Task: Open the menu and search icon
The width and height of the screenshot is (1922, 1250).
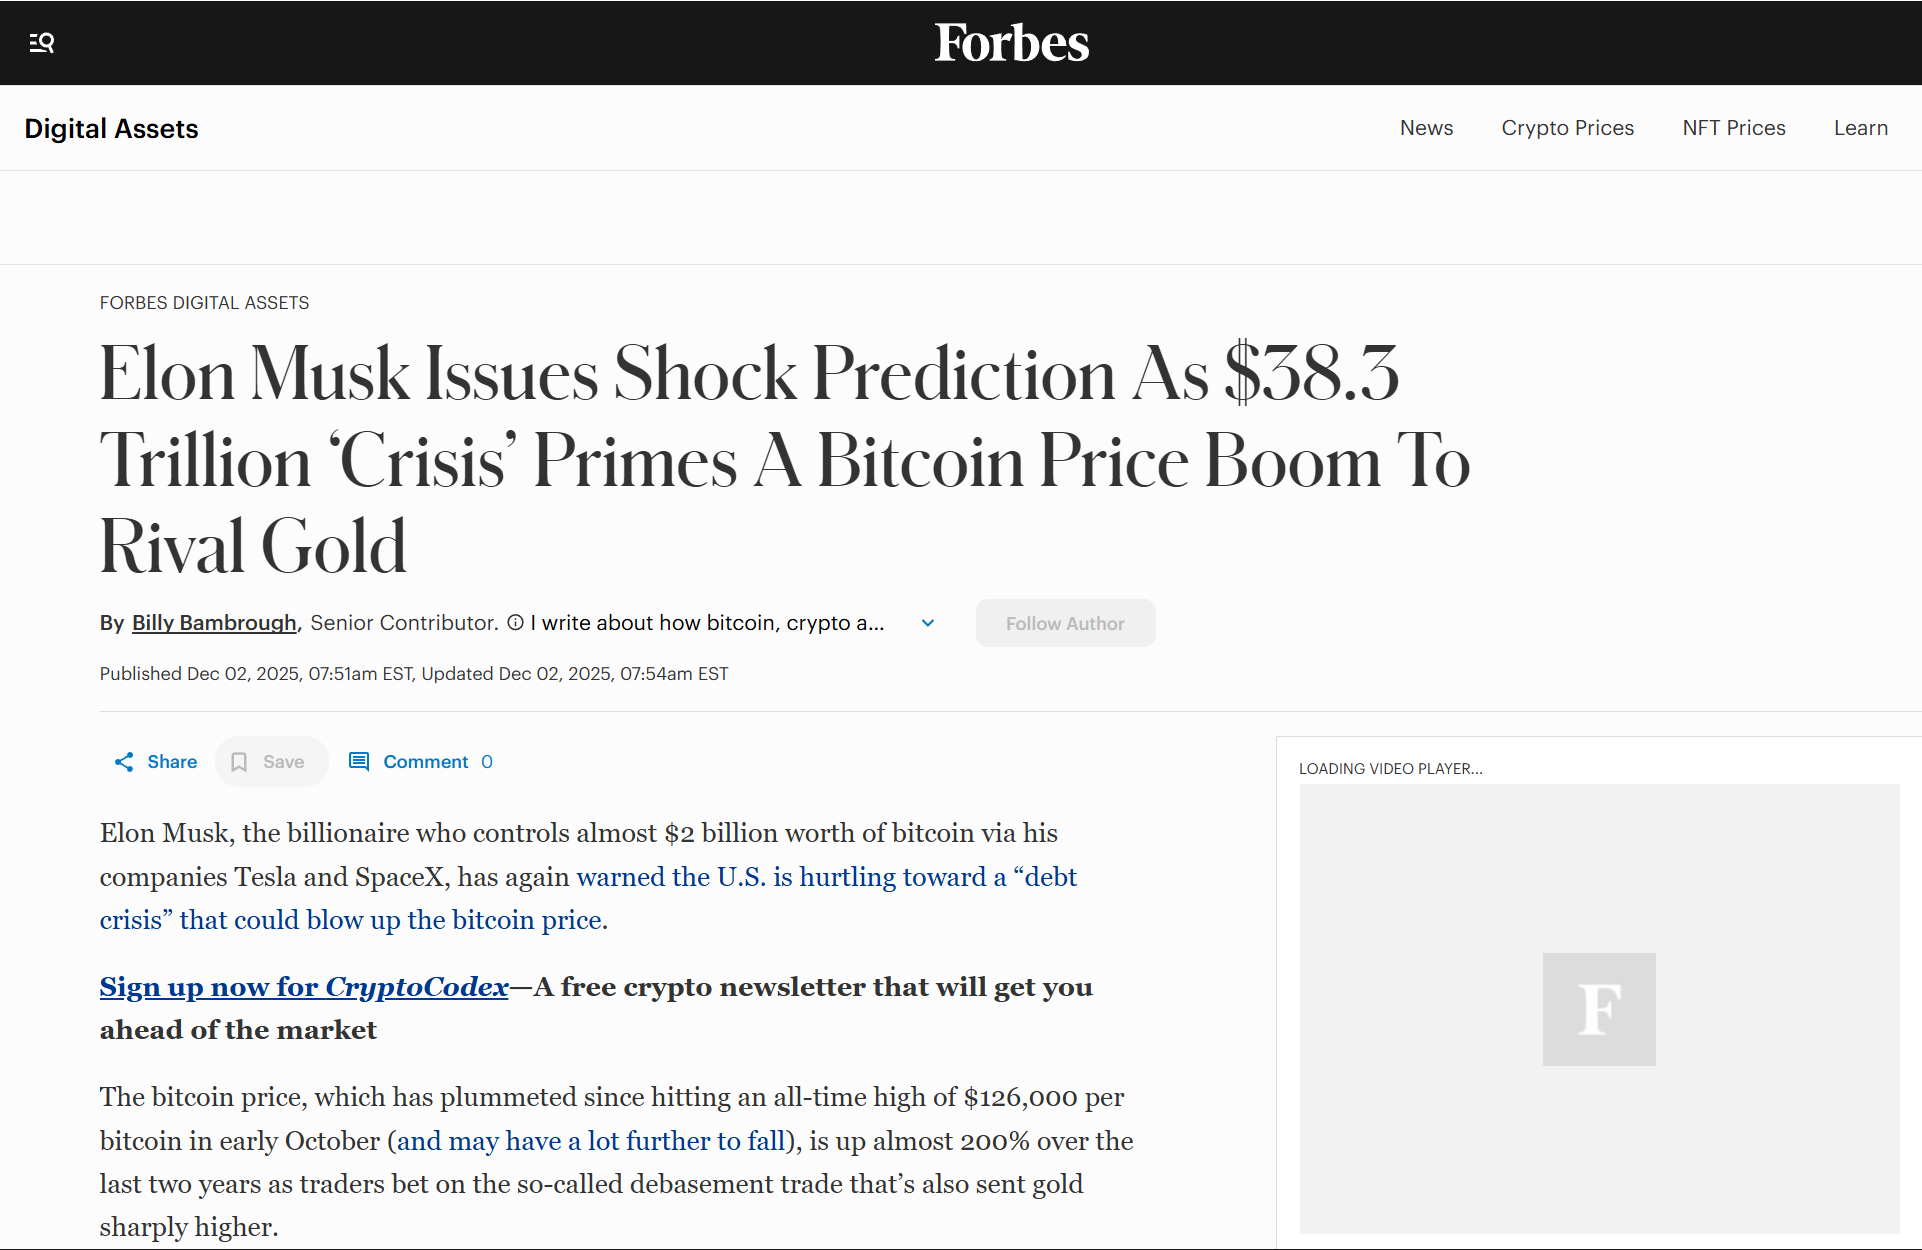Action: [x=41, y=43]
